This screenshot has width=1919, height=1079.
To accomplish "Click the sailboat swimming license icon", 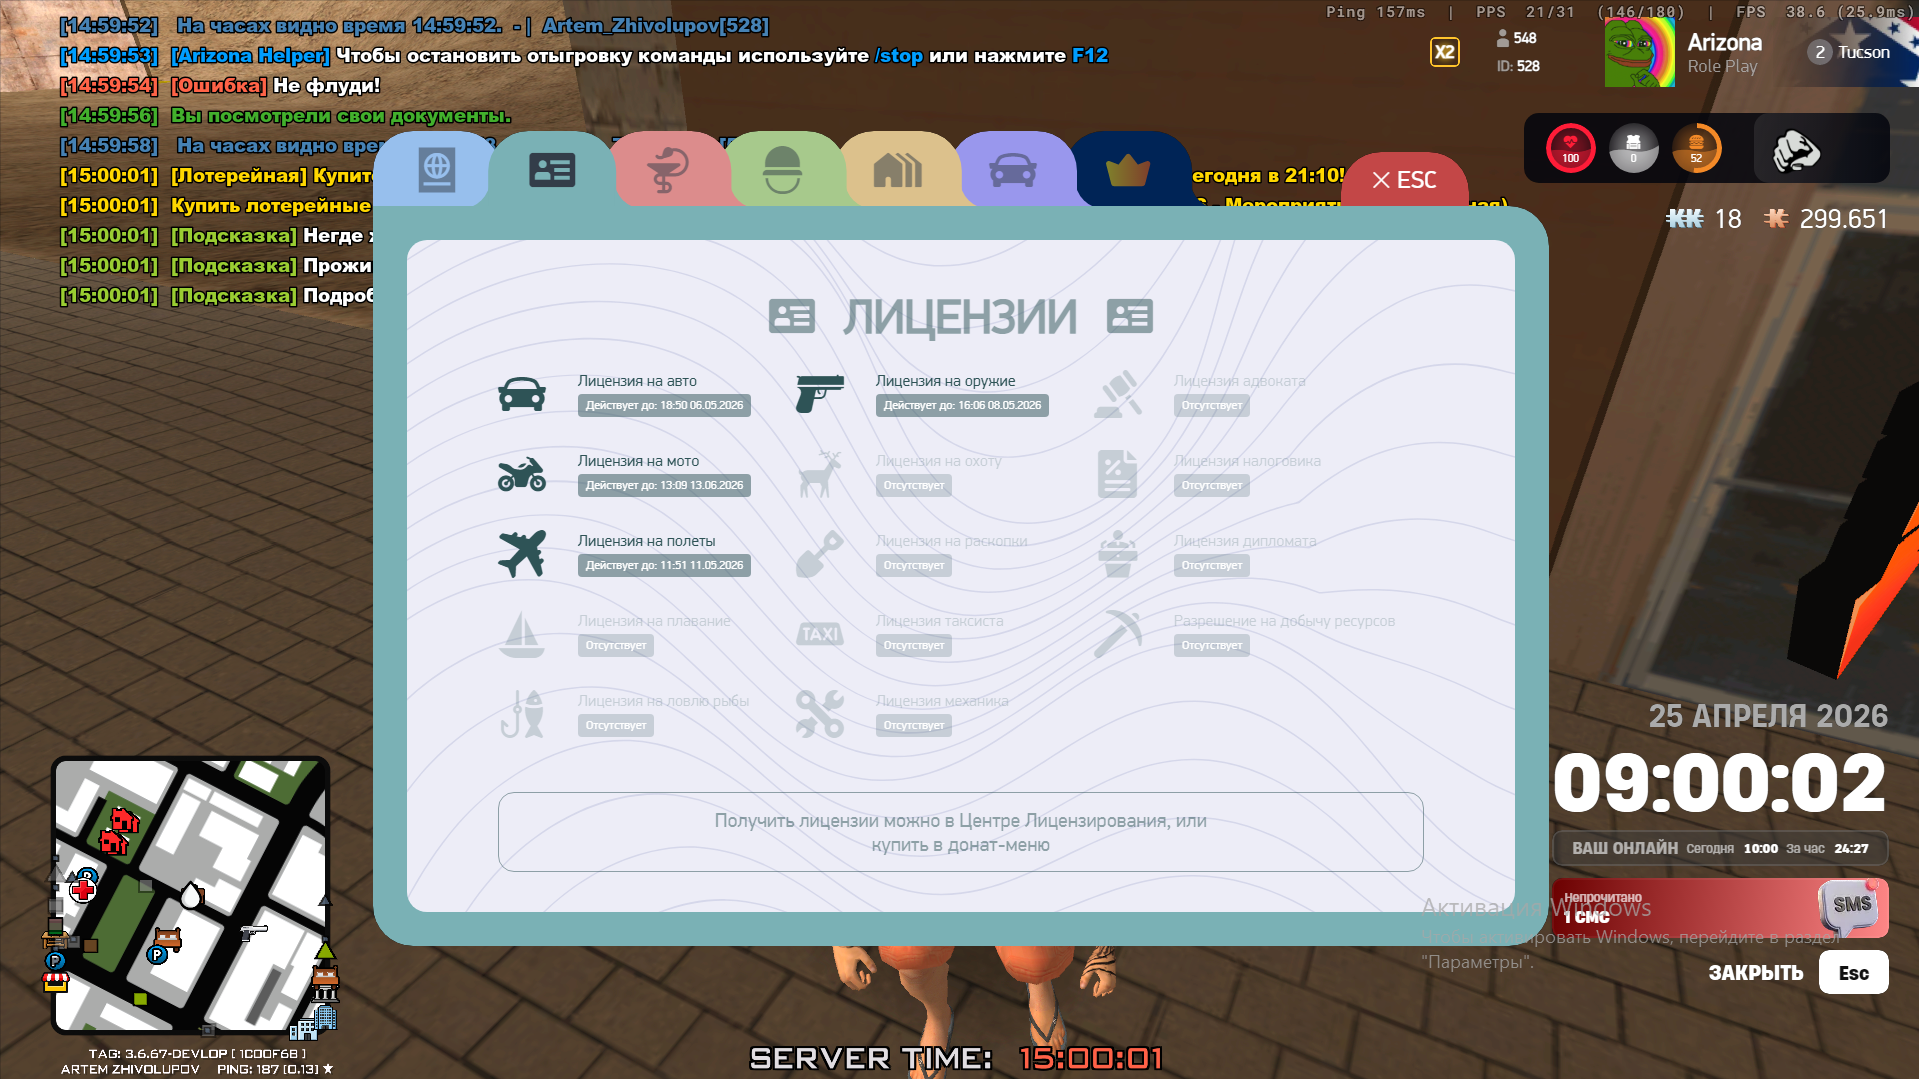I will 522,634.
